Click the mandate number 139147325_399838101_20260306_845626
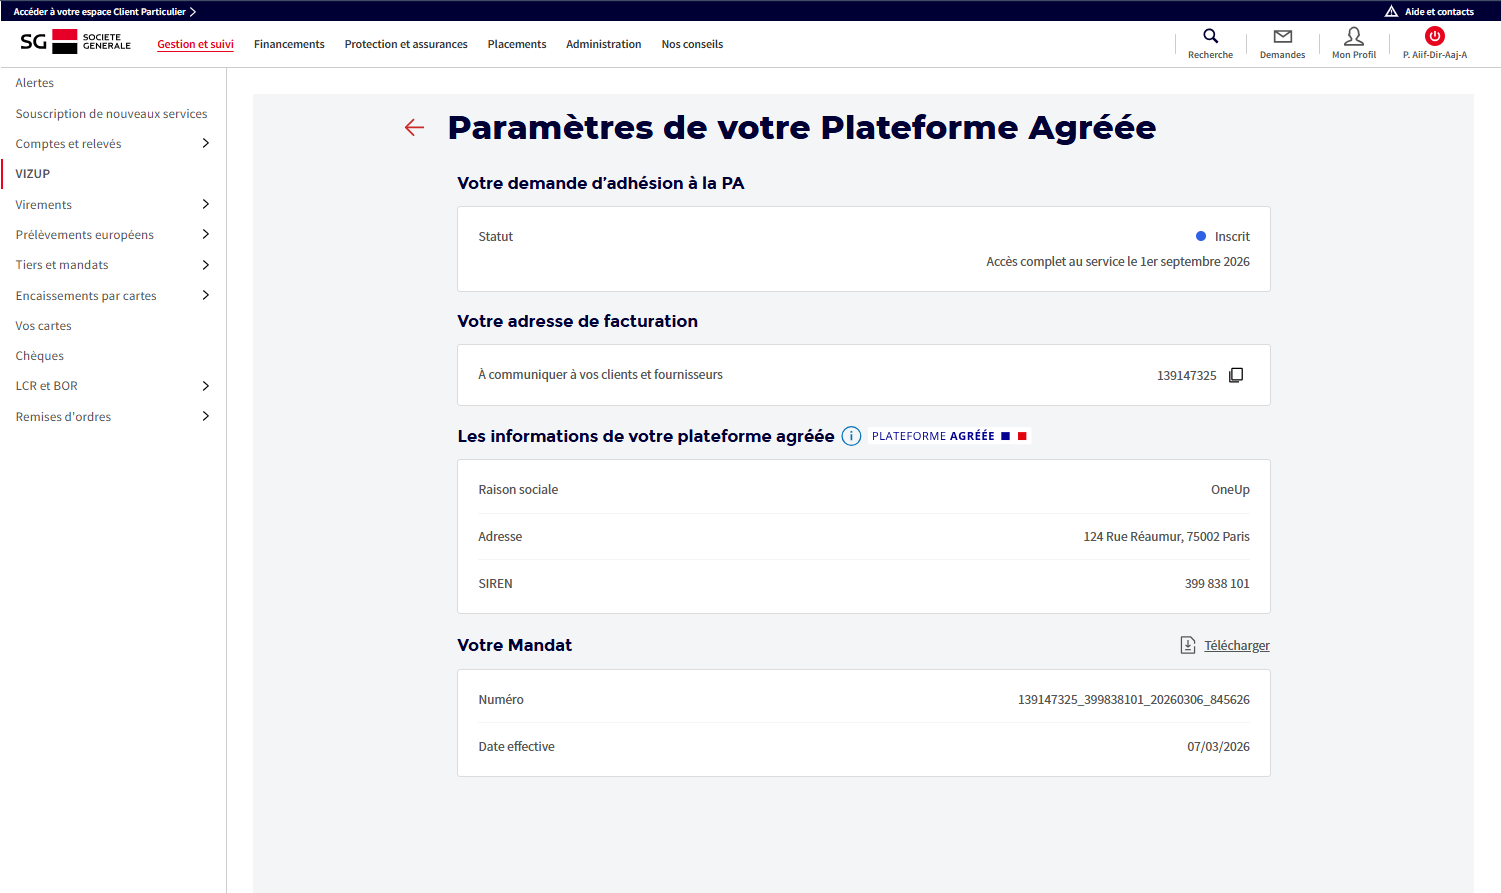1501x893 pixels. 1134,700
